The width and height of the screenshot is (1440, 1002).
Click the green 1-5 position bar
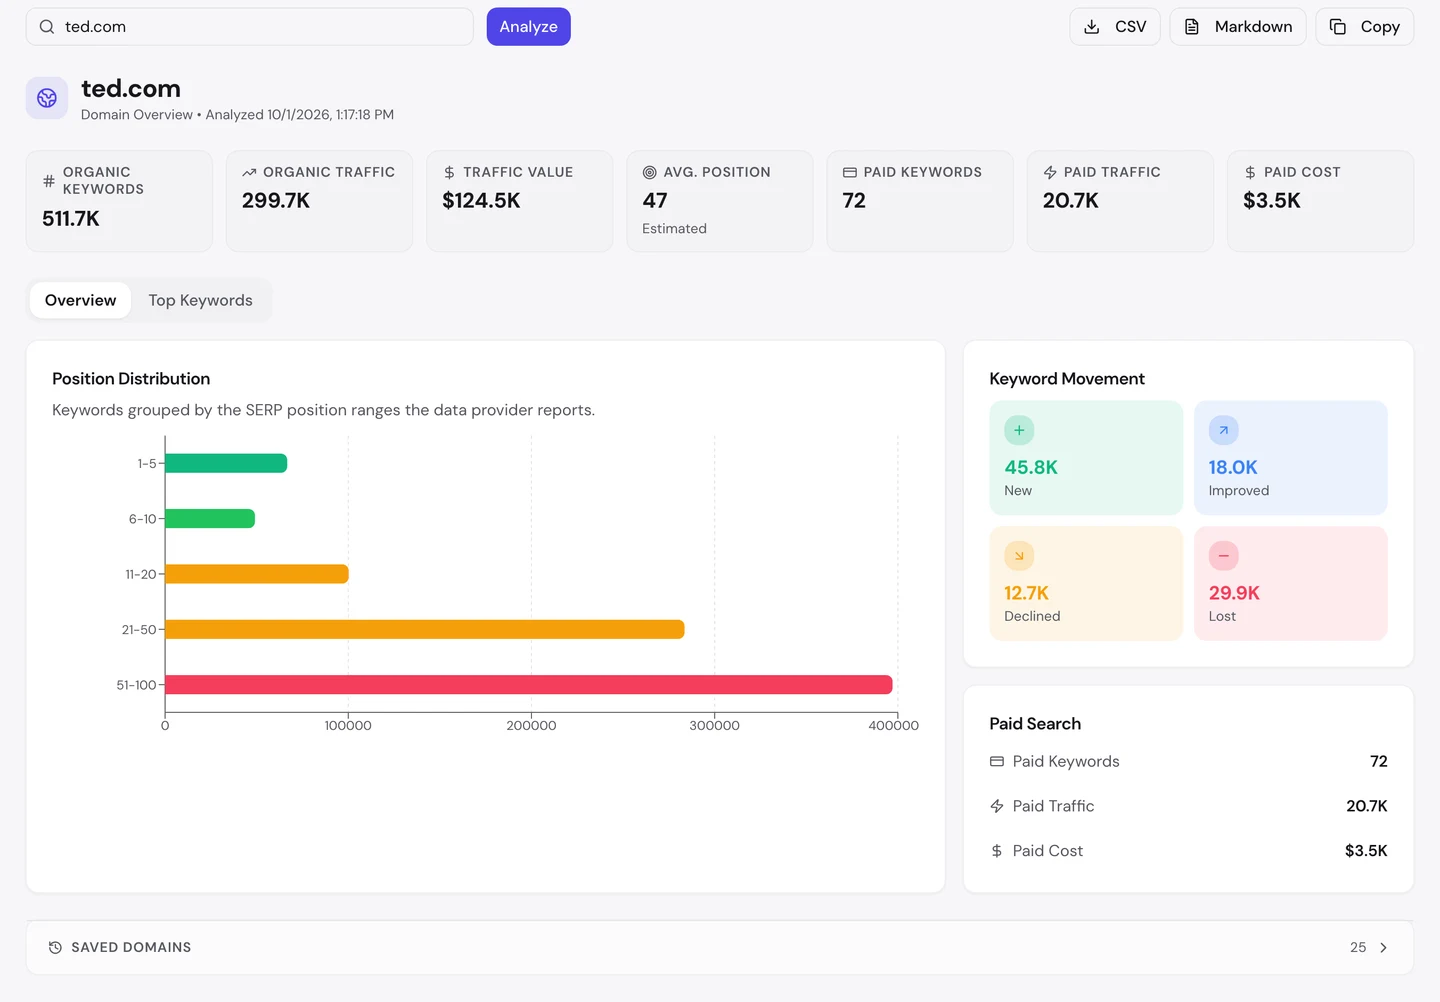tap(226, 463)
